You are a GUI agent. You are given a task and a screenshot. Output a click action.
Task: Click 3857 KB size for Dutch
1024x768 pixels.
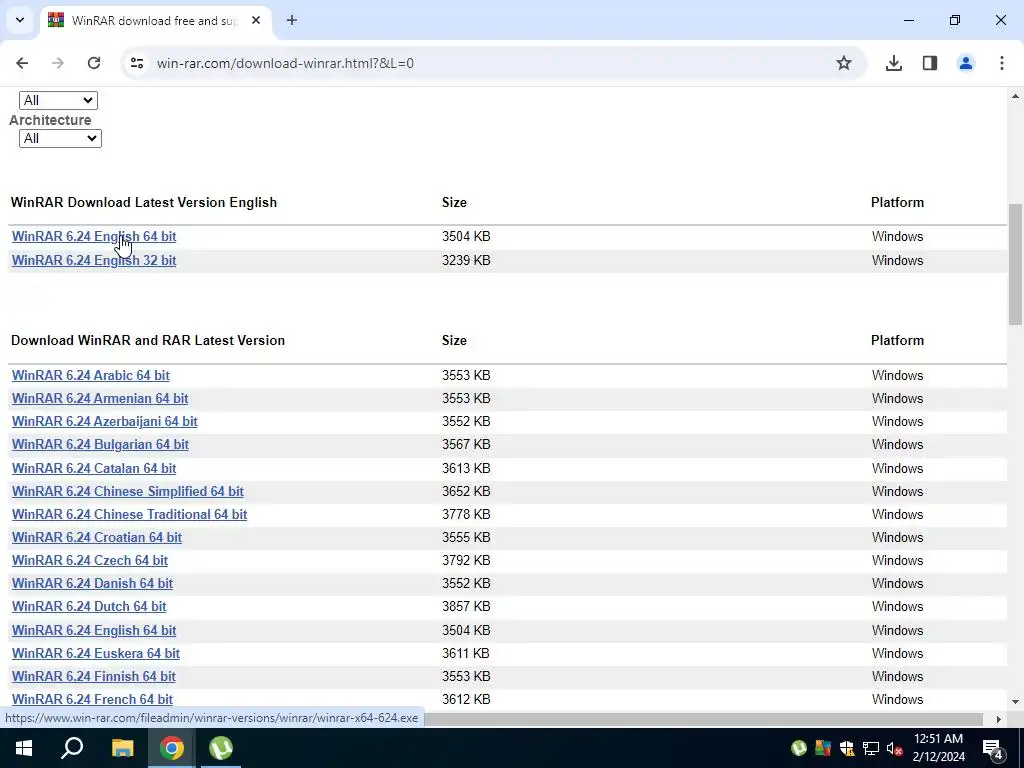pyautogui.click(x=466, y=607)
